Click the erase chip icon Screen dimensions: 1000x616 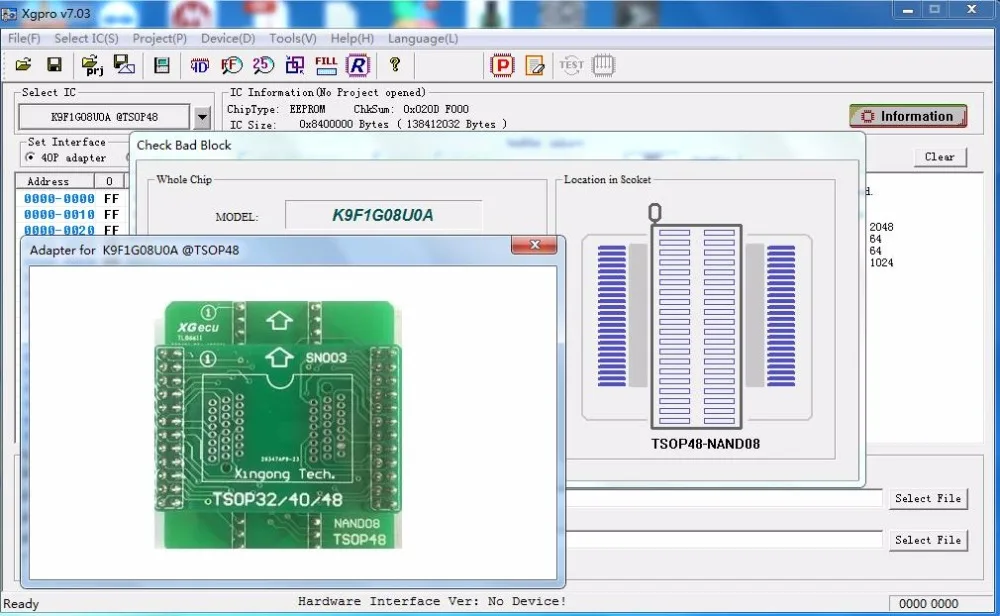click(534, 65)
